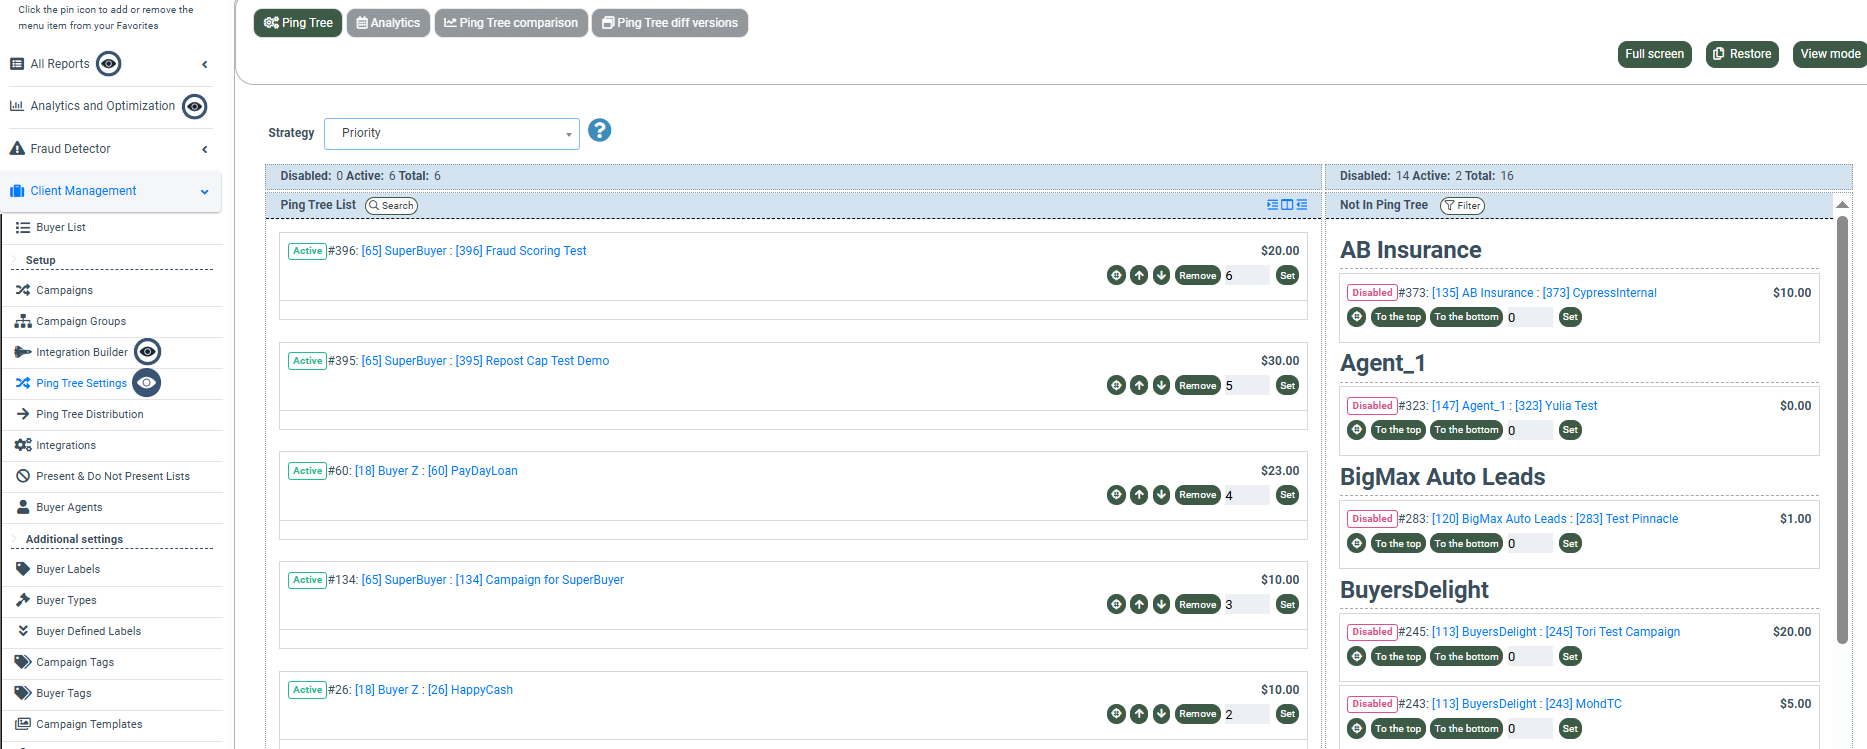The height and width of the screenshot is (749, 1867).
Task: Remove the PayDayLoan campaign from ping tree
Action: 1197,494
